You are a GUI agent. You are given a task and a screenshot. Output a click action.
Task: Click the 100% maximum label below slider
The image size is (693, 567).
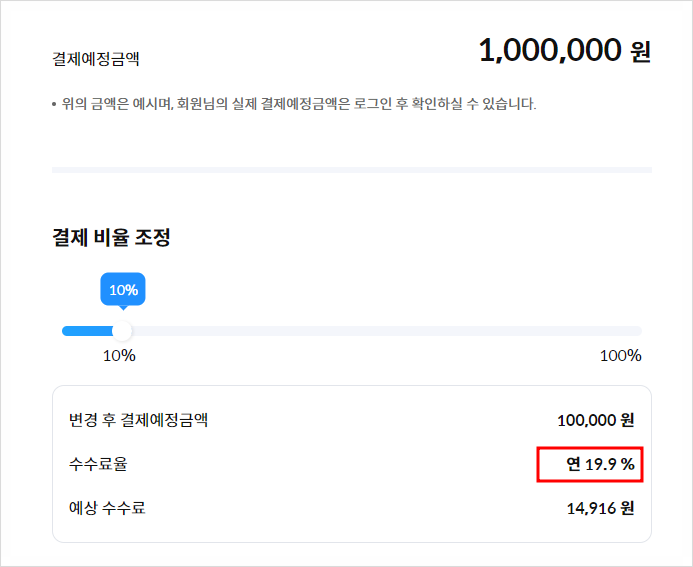(x=620, y=356)
